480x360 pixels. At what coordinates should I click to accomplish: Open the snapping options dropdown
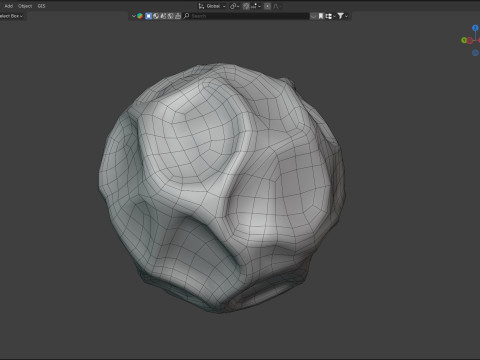coord(256,6)
